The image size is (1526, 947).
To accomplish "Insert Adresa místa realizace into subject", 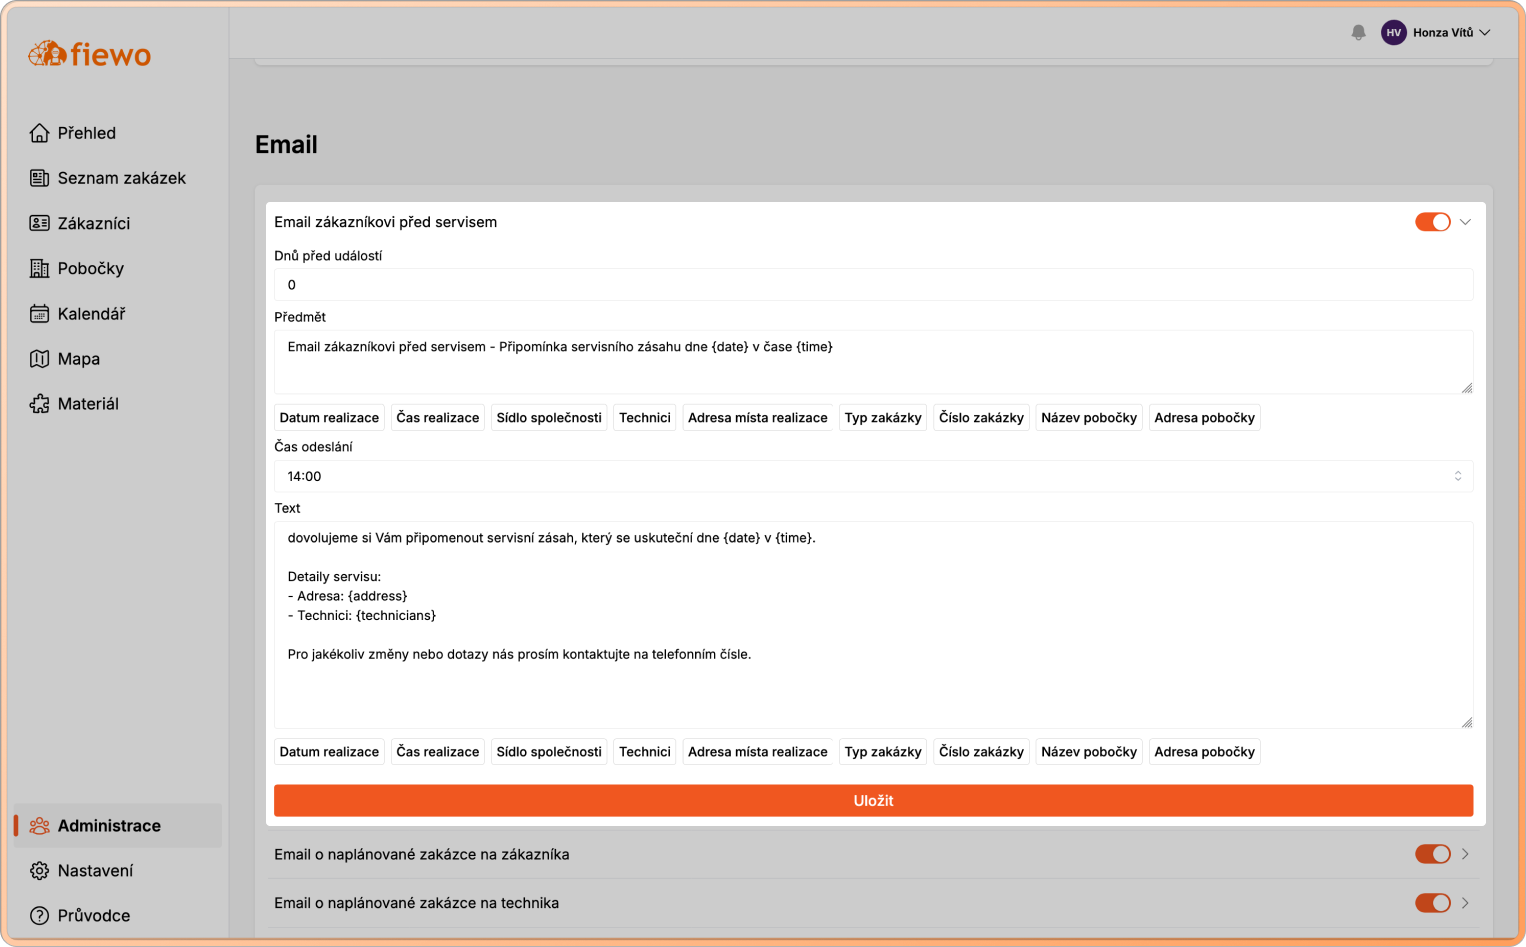I will (x=758, y=418).
